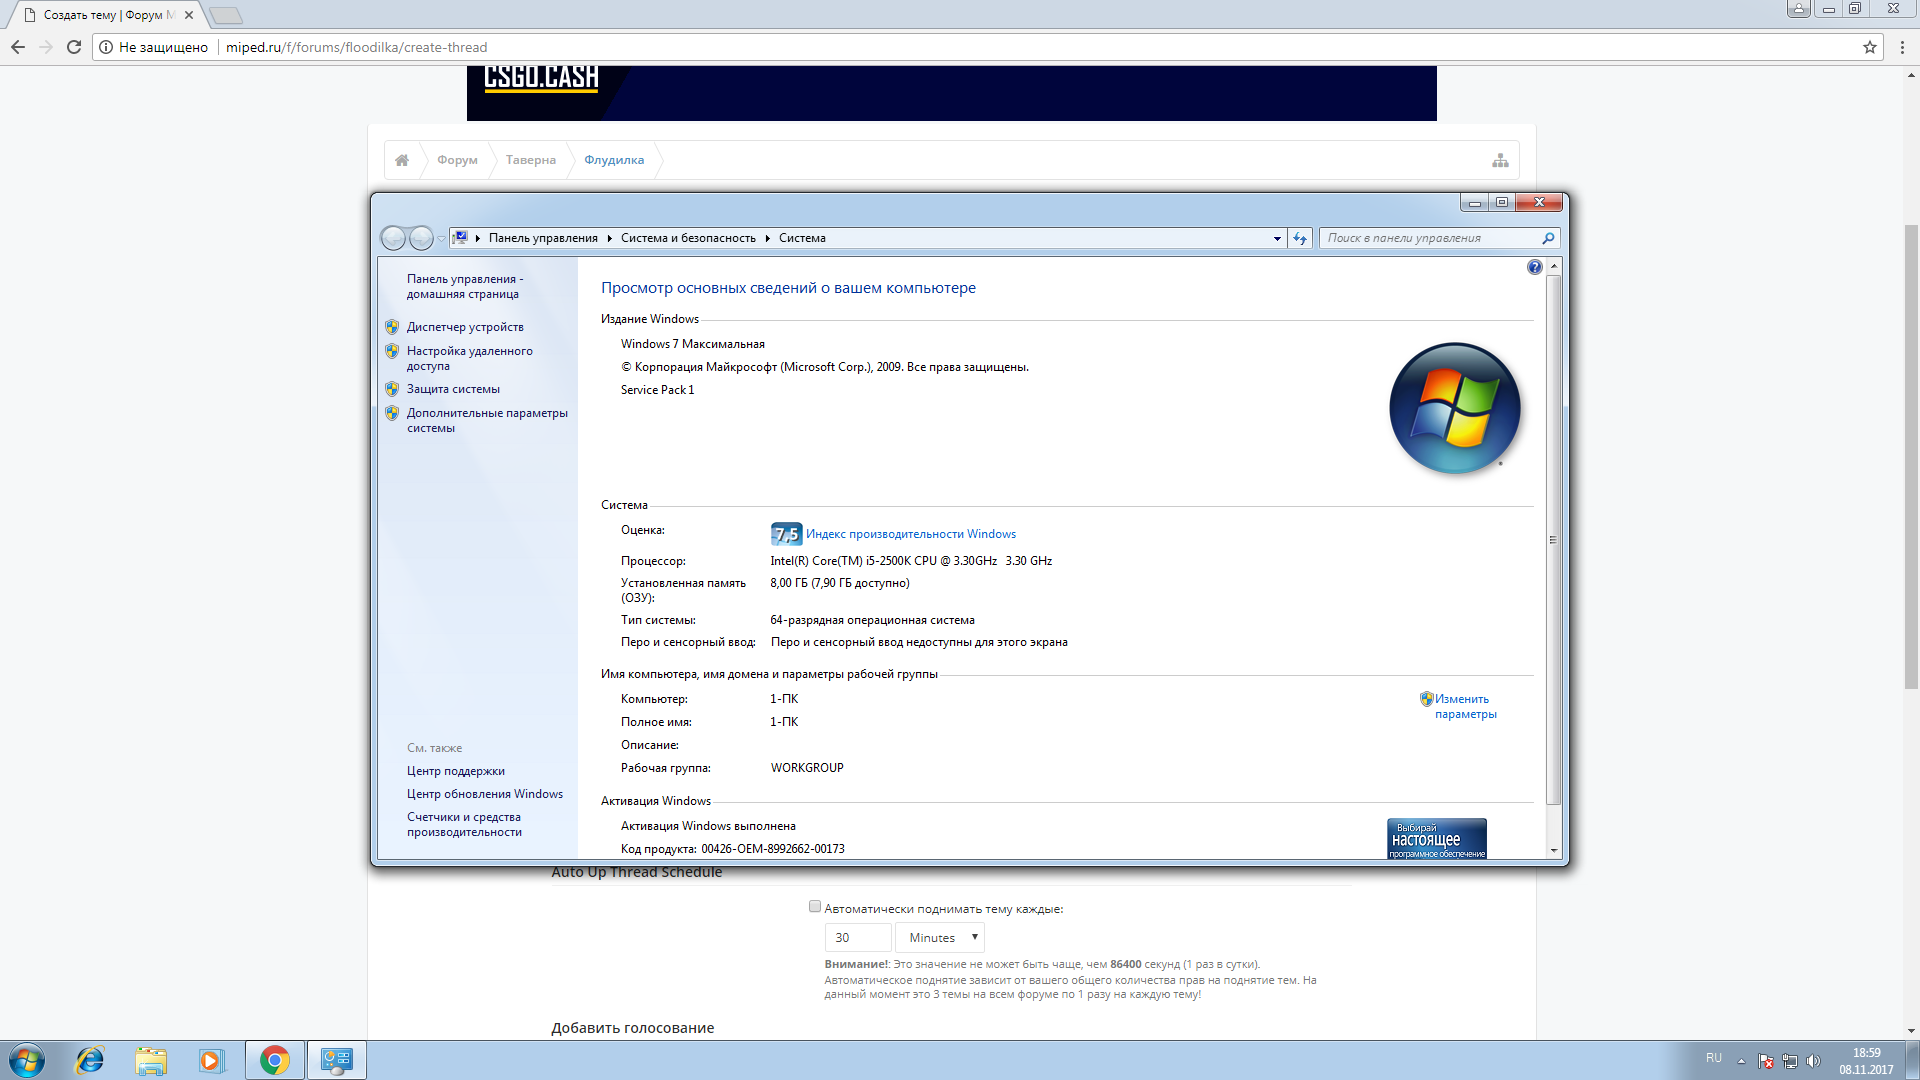The height and width of the screenshot is (1080, 1920).
Task: Open the Windows Start menu
Action: [27, 1060]
